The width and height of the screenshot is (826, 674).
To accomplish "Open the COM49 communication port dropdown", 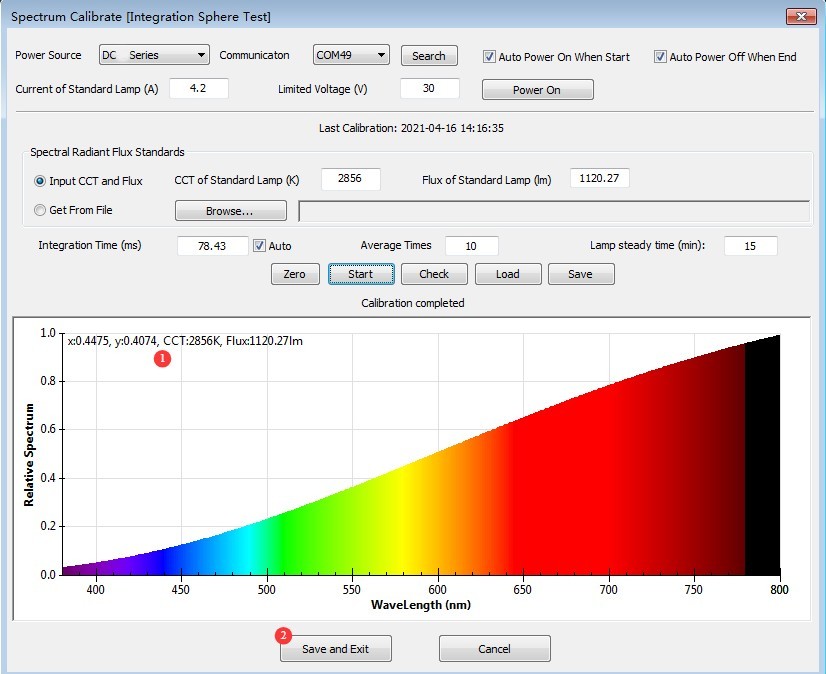I will coord(351,55).
